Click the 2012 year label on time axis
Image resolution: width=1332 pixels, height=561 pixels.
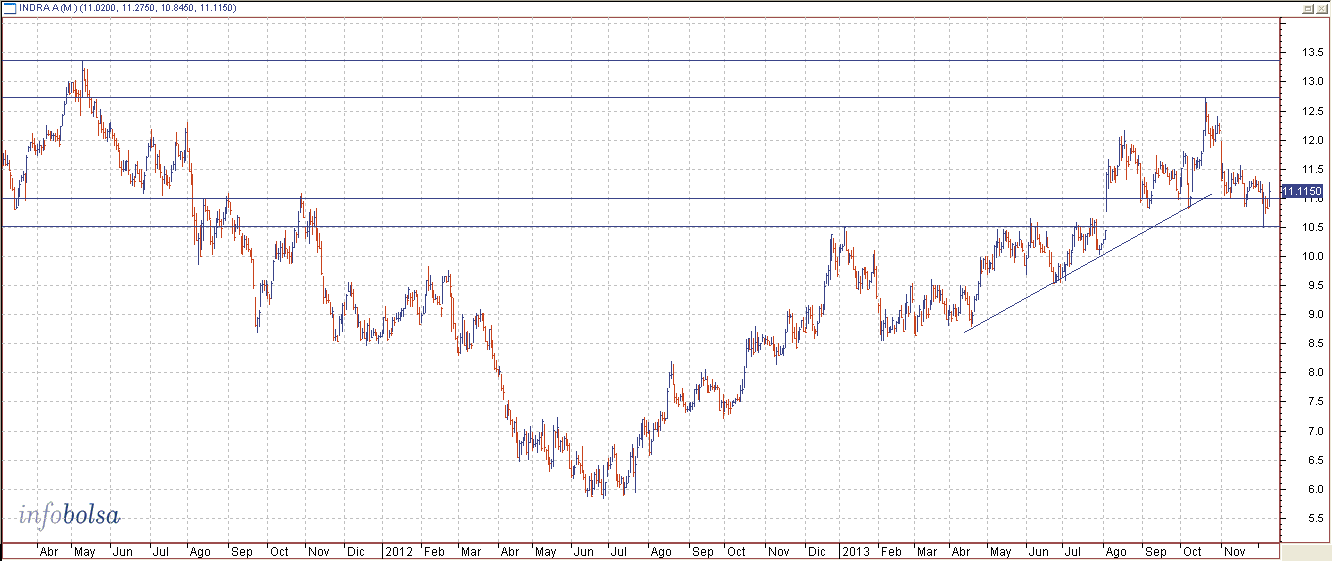click(x=399, y=551)
